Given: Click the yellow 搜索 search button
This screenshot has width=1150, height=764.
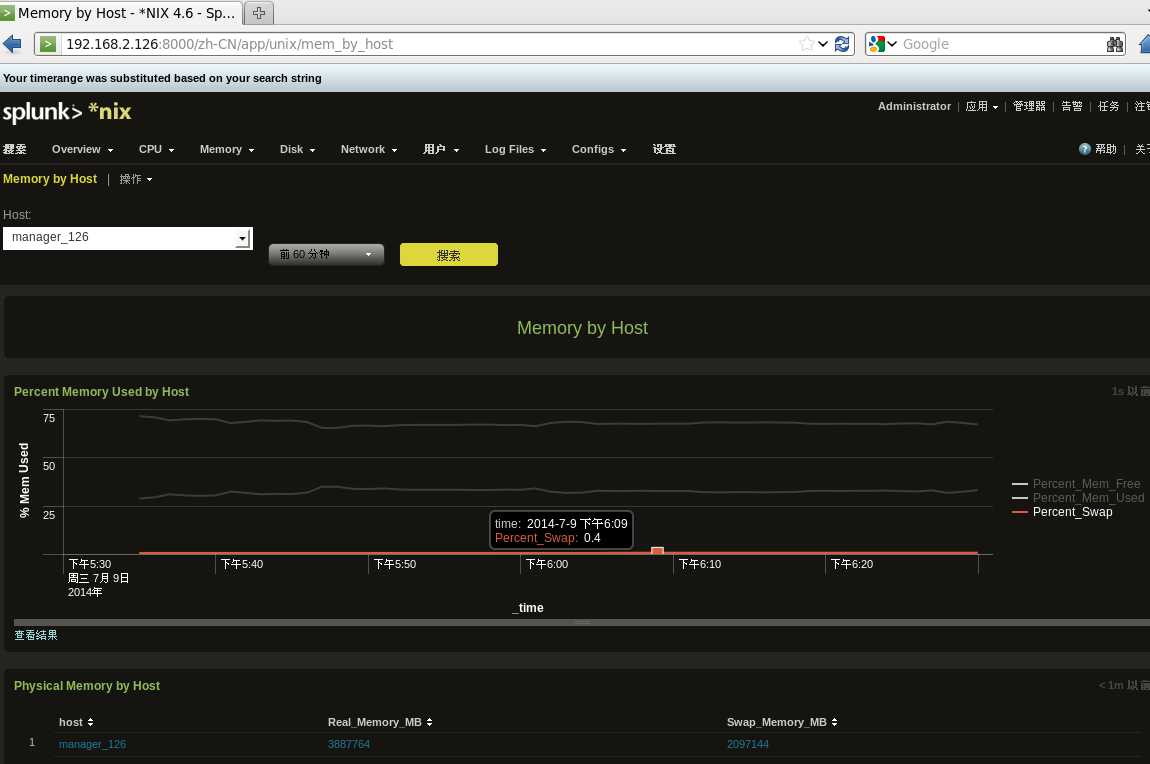Looking at the screenshot, I should (x=448, y=254).
